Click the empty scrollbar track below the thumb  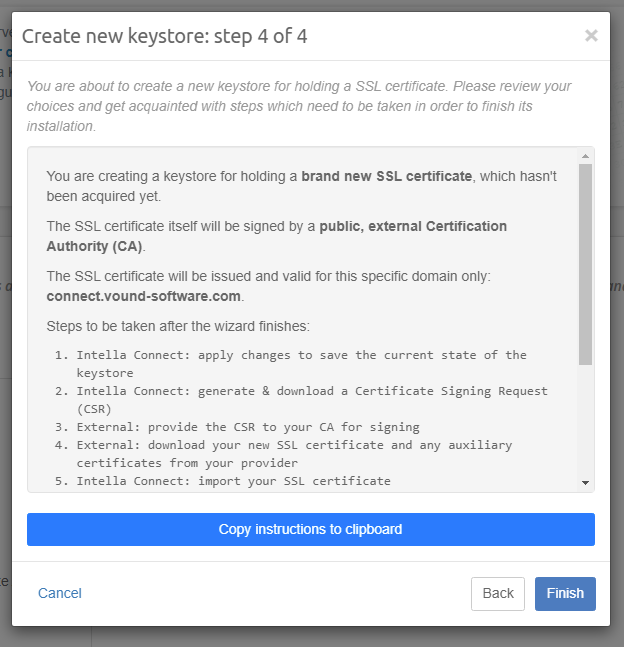(x=585, y=420)
